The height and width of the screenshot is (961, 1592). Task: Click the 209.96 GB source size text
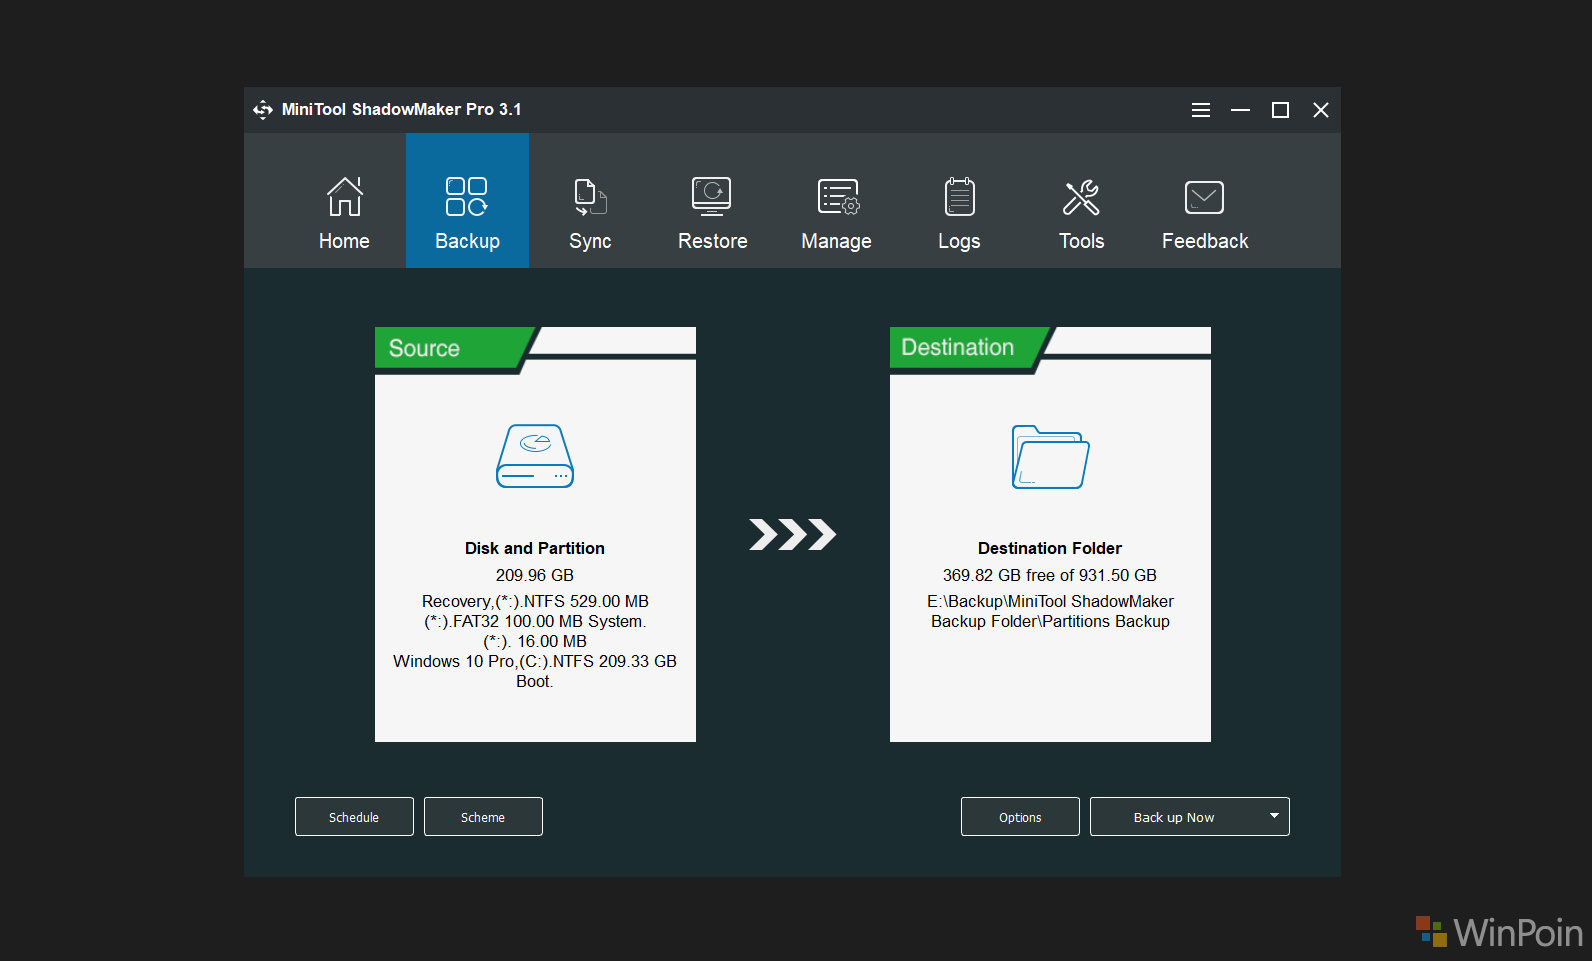(535, 575)
